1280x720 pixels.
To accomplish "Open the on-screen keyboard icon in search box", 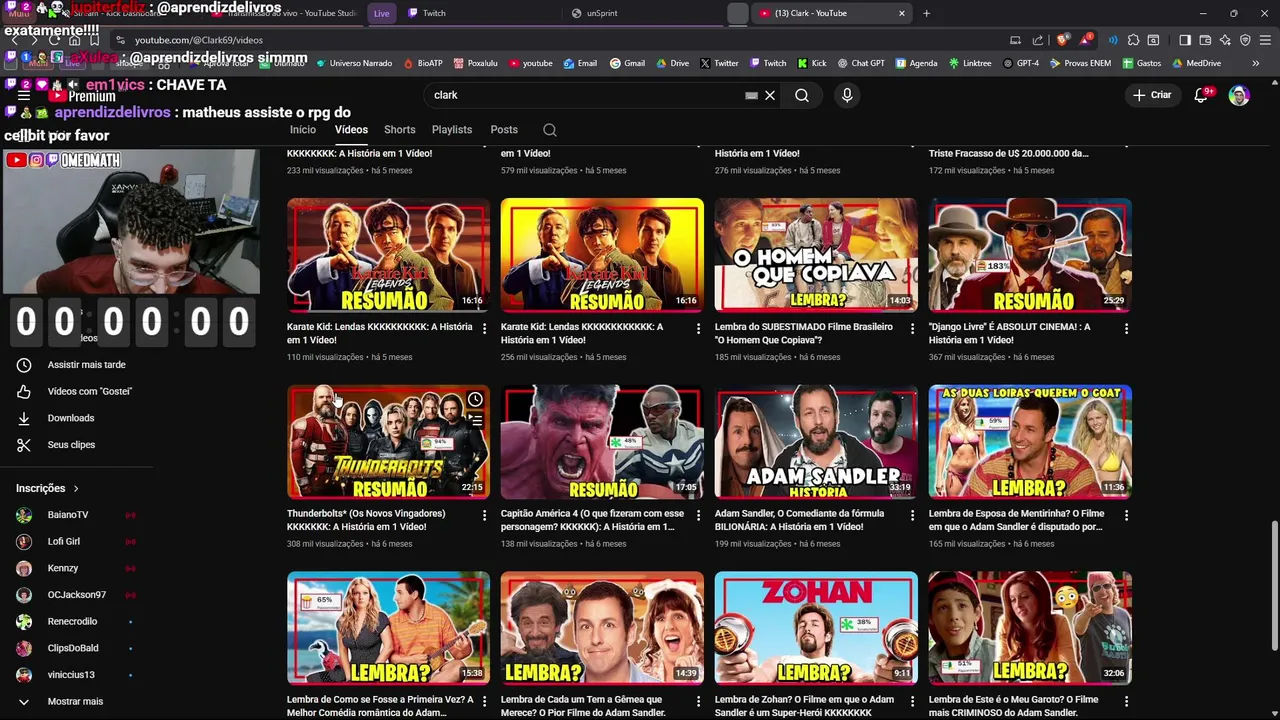I will 751,95.
